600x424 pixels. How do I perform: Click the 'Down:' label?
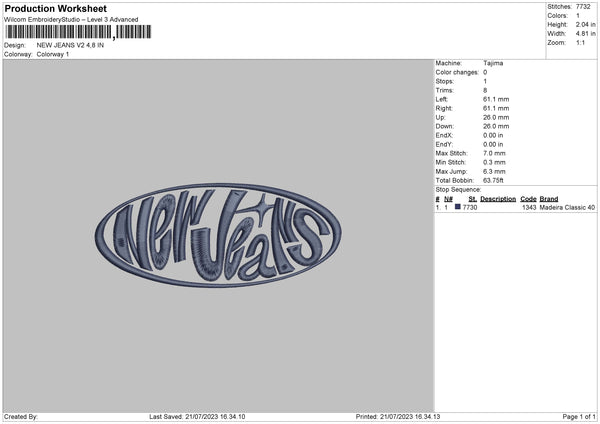445,126
